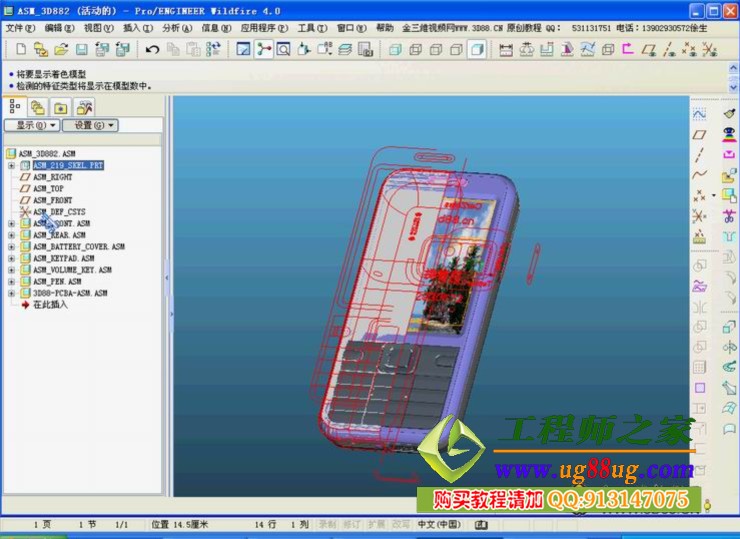Expand the 3D88-PCBA-ASM.ASM node
Screen dimensions: 740x539
coord(11,294)
